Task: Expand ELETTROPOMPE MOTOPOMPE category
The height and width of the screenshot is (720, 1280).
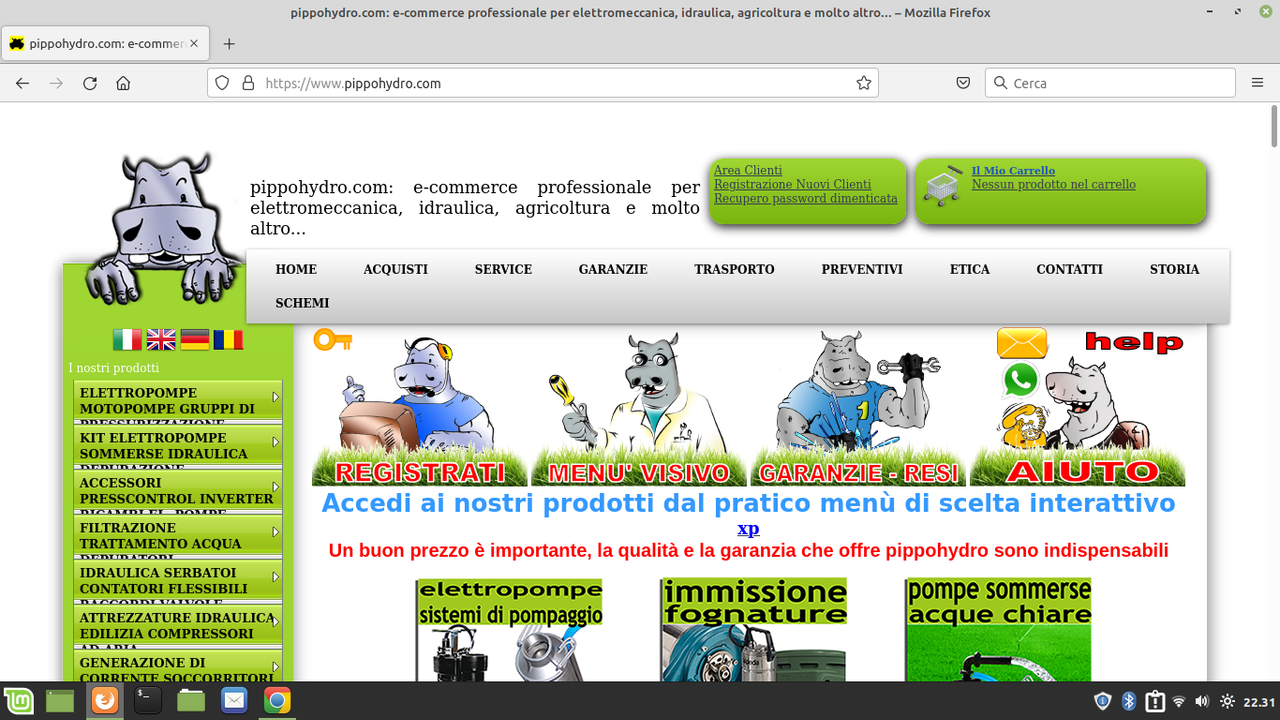Action: click(x=178, y=402)
